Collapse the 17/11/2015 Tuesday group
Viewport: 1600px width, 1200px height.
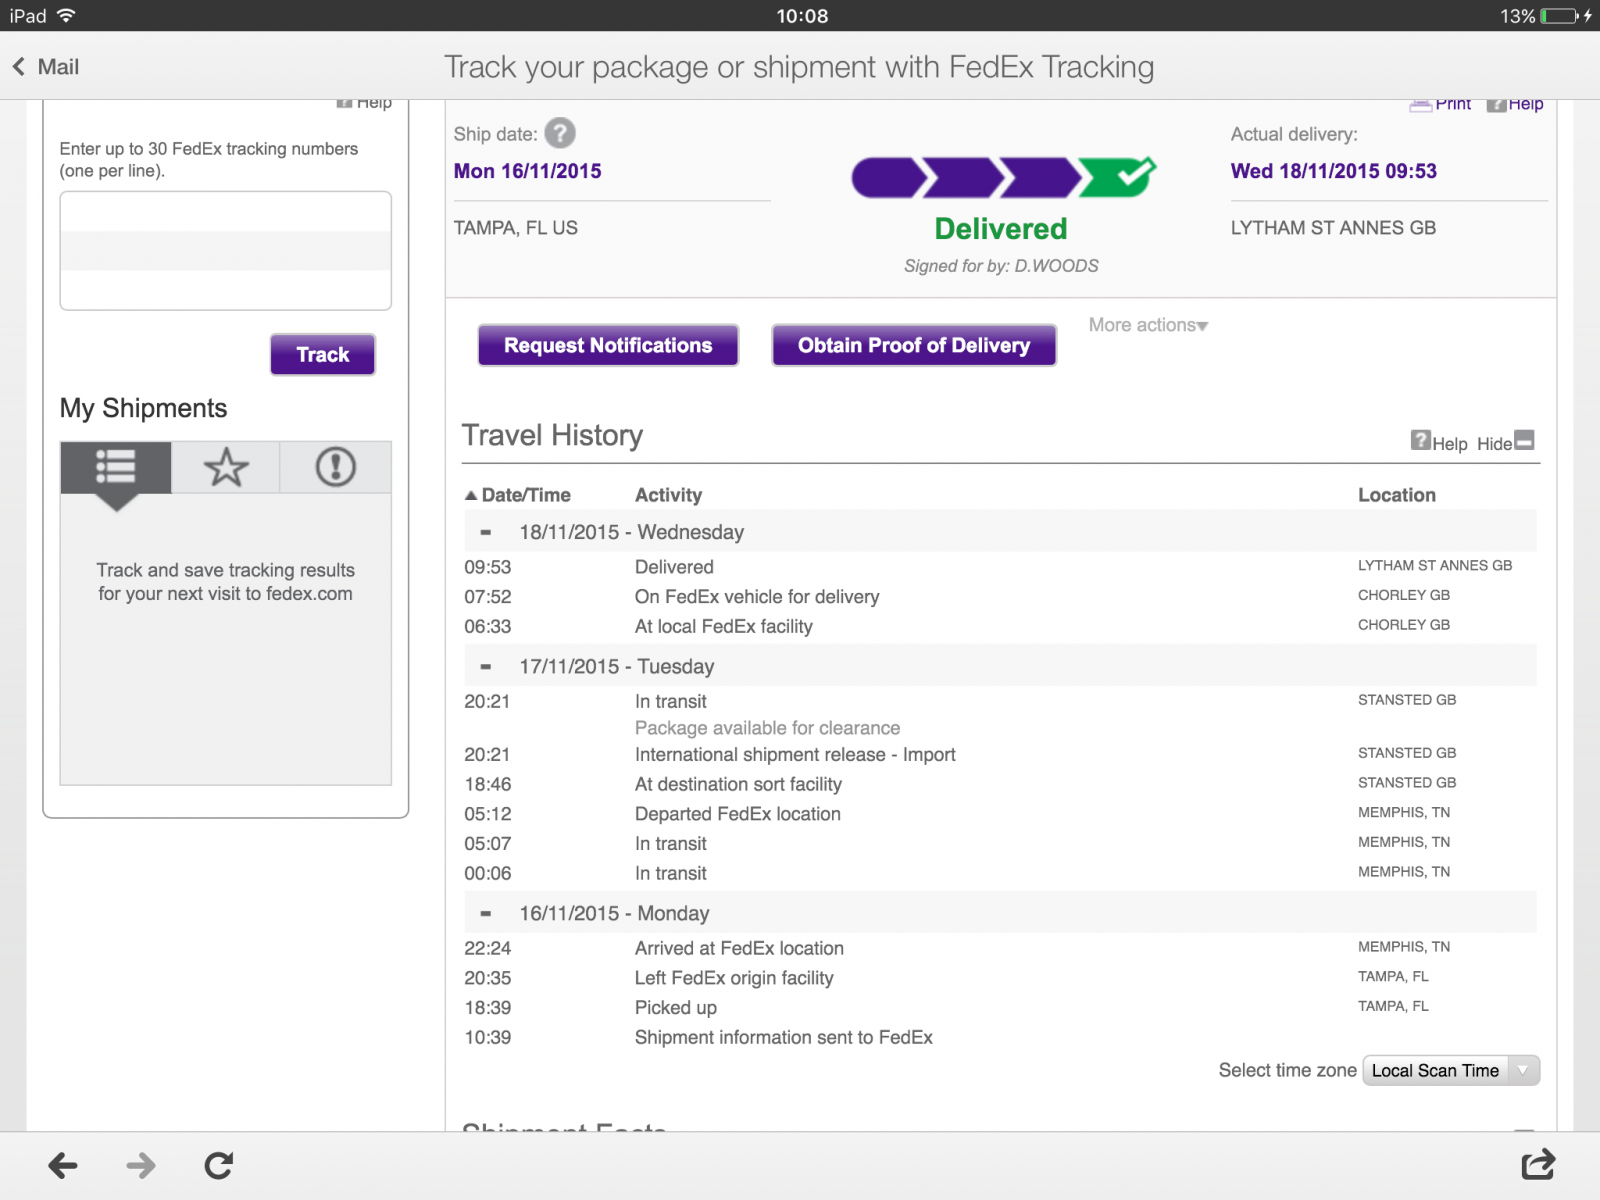pyautogui.click(x=486, y=667)
